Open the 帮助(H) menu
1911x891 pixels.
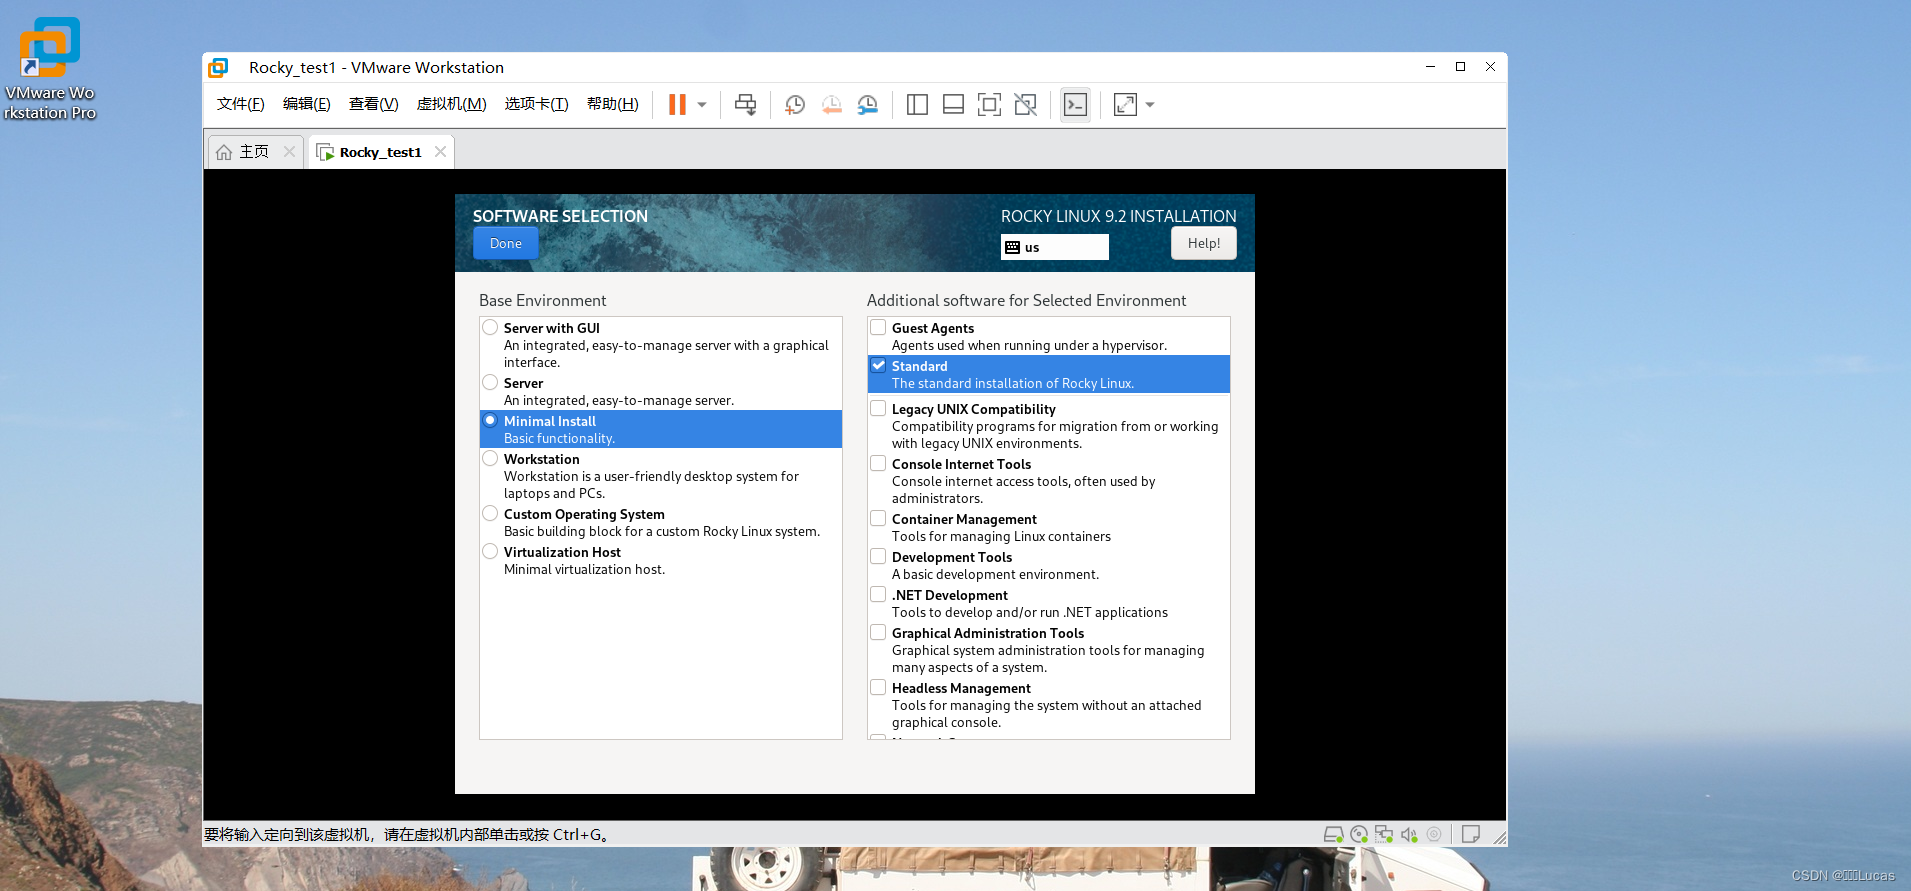[612, 104]
